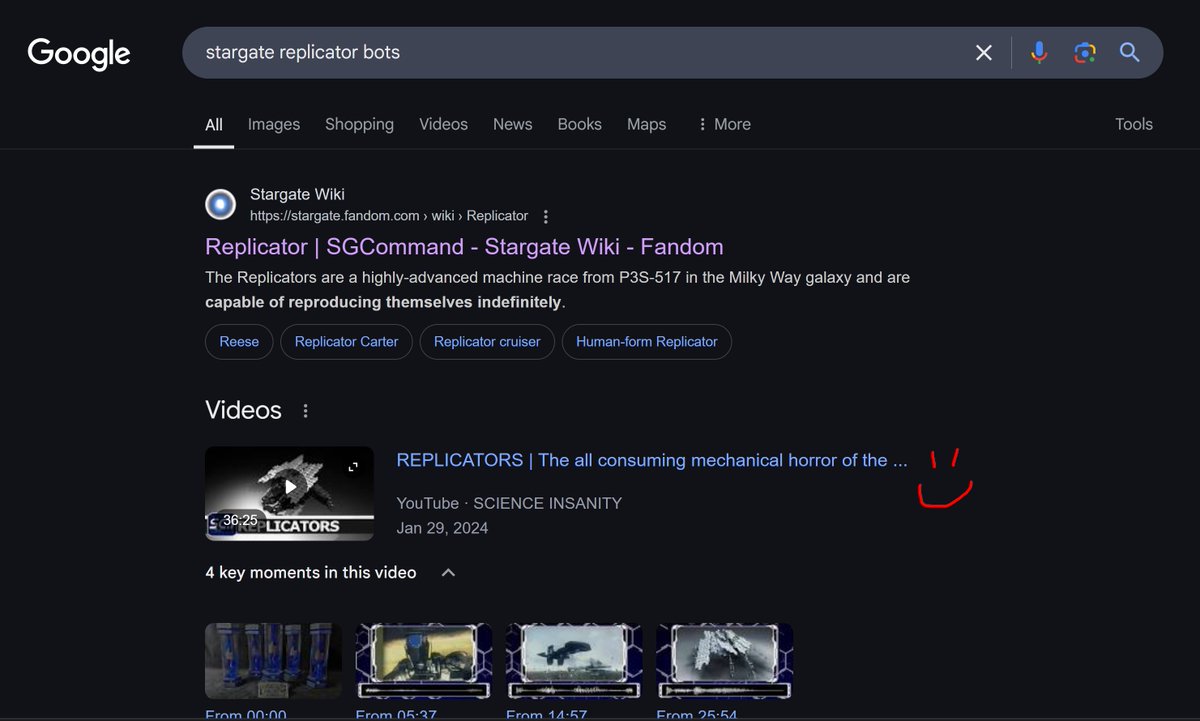Screen dimensions: 1200x721
Task: Open three-dot options for Stargate Wiki result
Action: 545,216
